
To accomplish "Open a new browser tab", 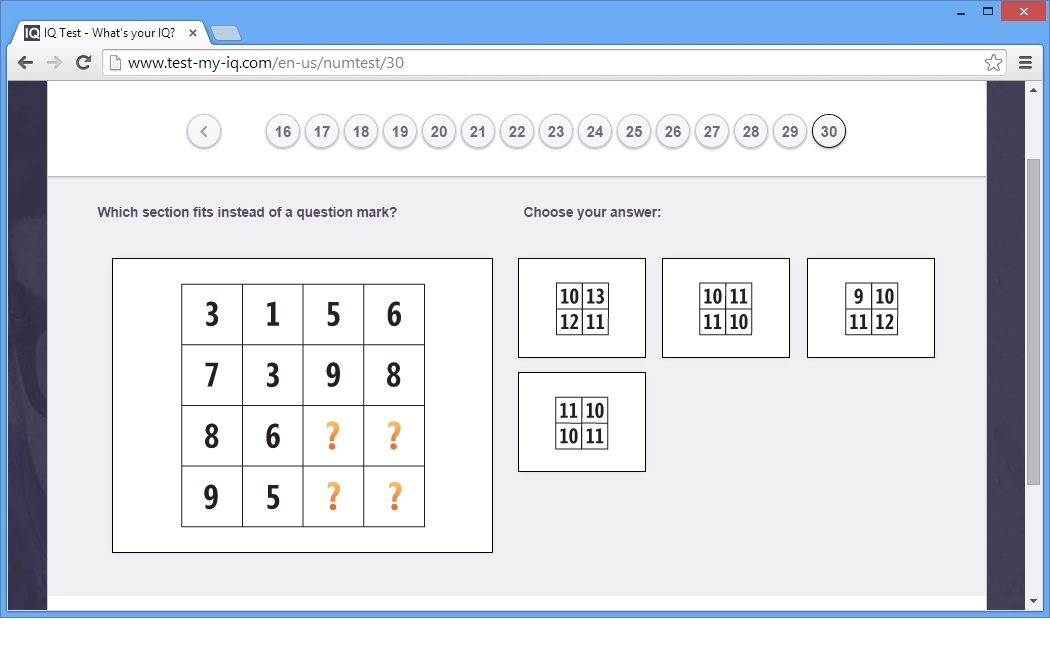I will click(x=226, y=33).
